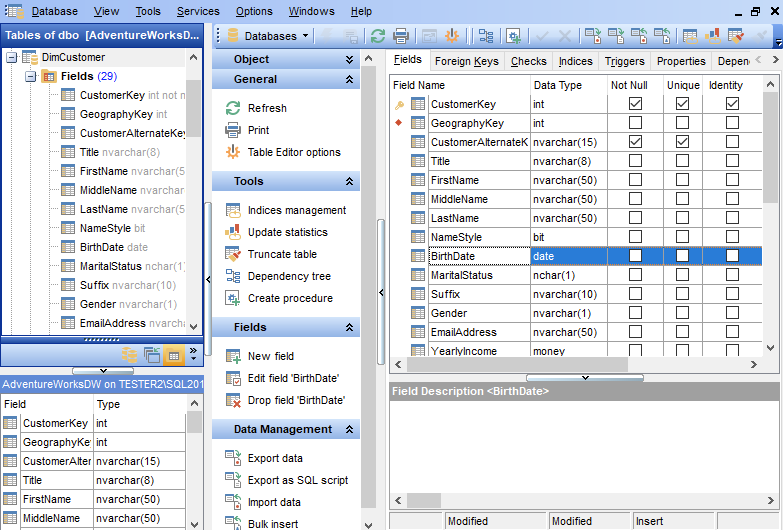Screen dimensions: 783x530
Task: Click the Truncate table toolbar icon
Action: point(736,36)
